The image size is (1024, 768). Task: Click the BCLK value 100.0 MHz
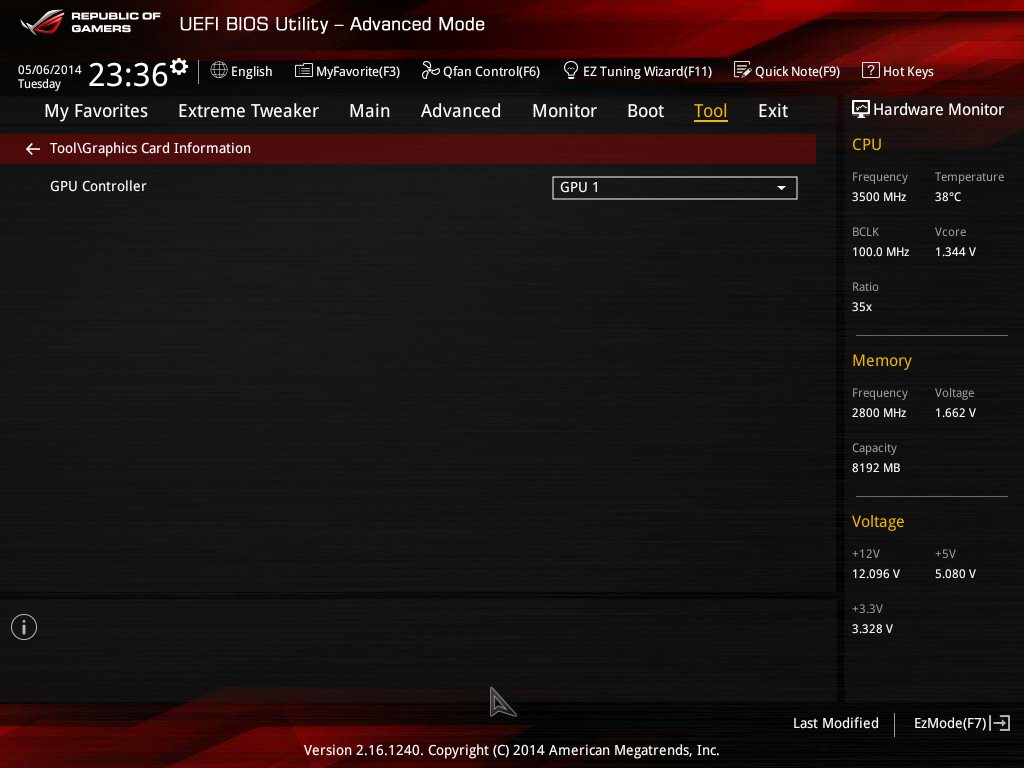pyautogui.click(x=880, y=251)
